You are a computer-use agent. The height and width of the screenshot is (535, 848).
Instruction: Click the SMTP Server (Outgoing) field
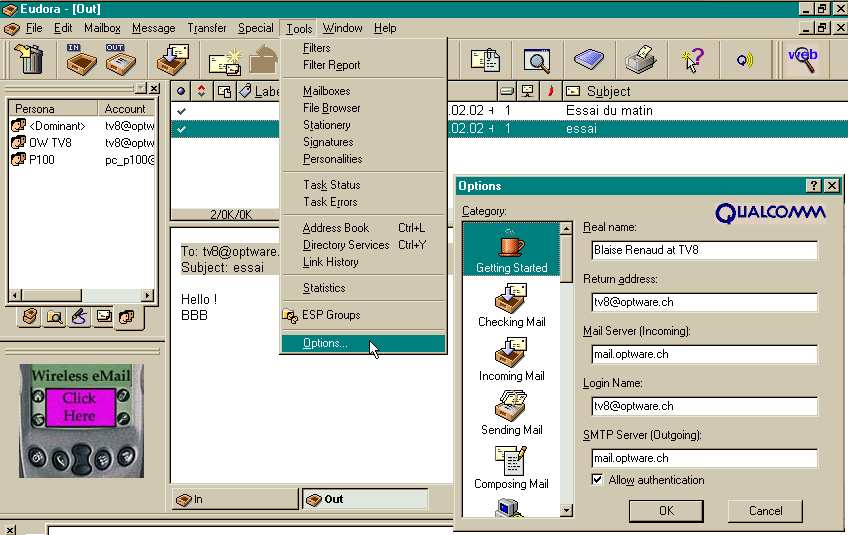pos(704,458)
